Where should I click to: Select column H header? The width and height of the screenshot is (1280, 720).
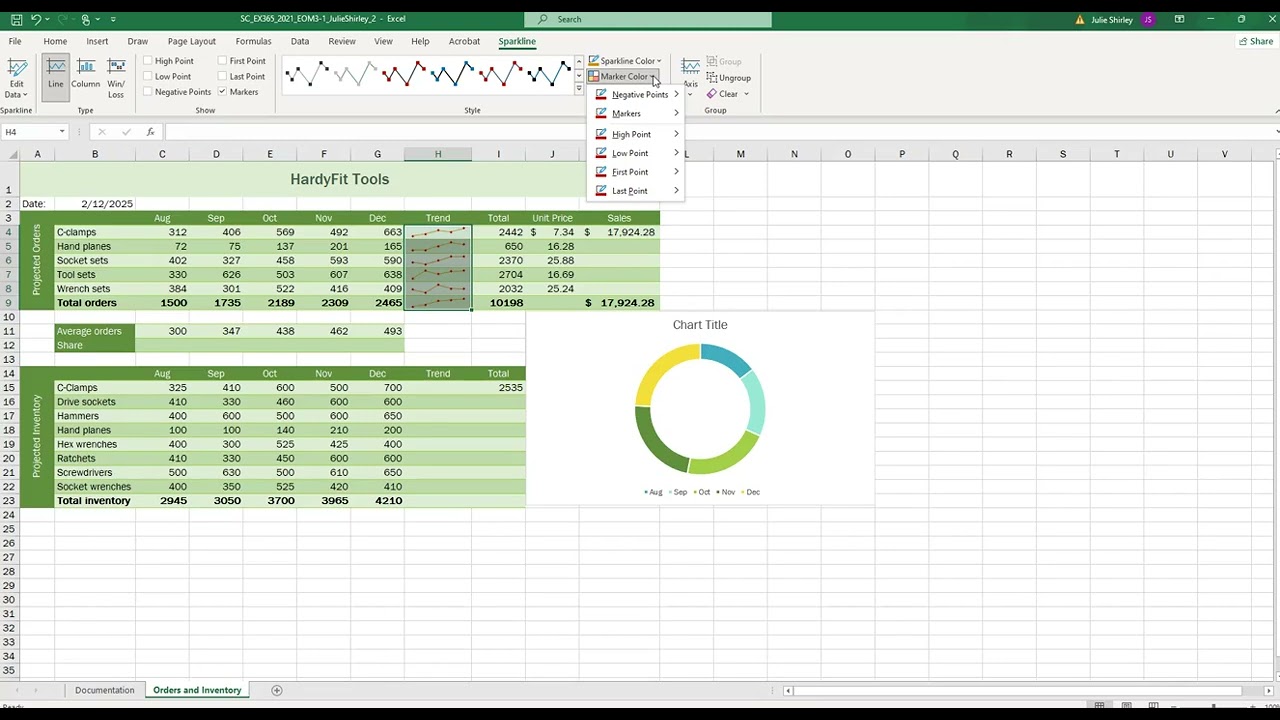tap(438, 154)
